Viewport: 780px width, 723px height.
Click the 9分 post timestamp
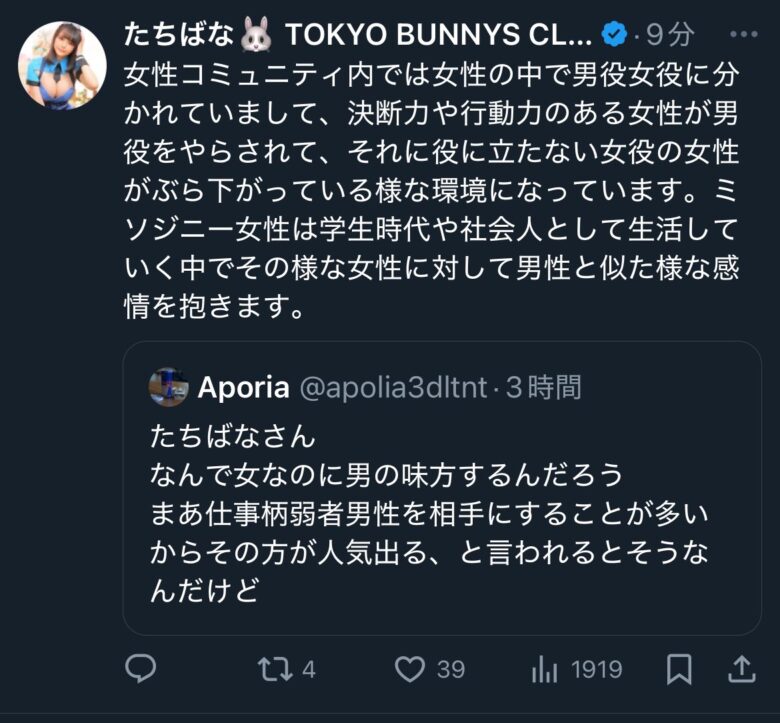point(670,36)
